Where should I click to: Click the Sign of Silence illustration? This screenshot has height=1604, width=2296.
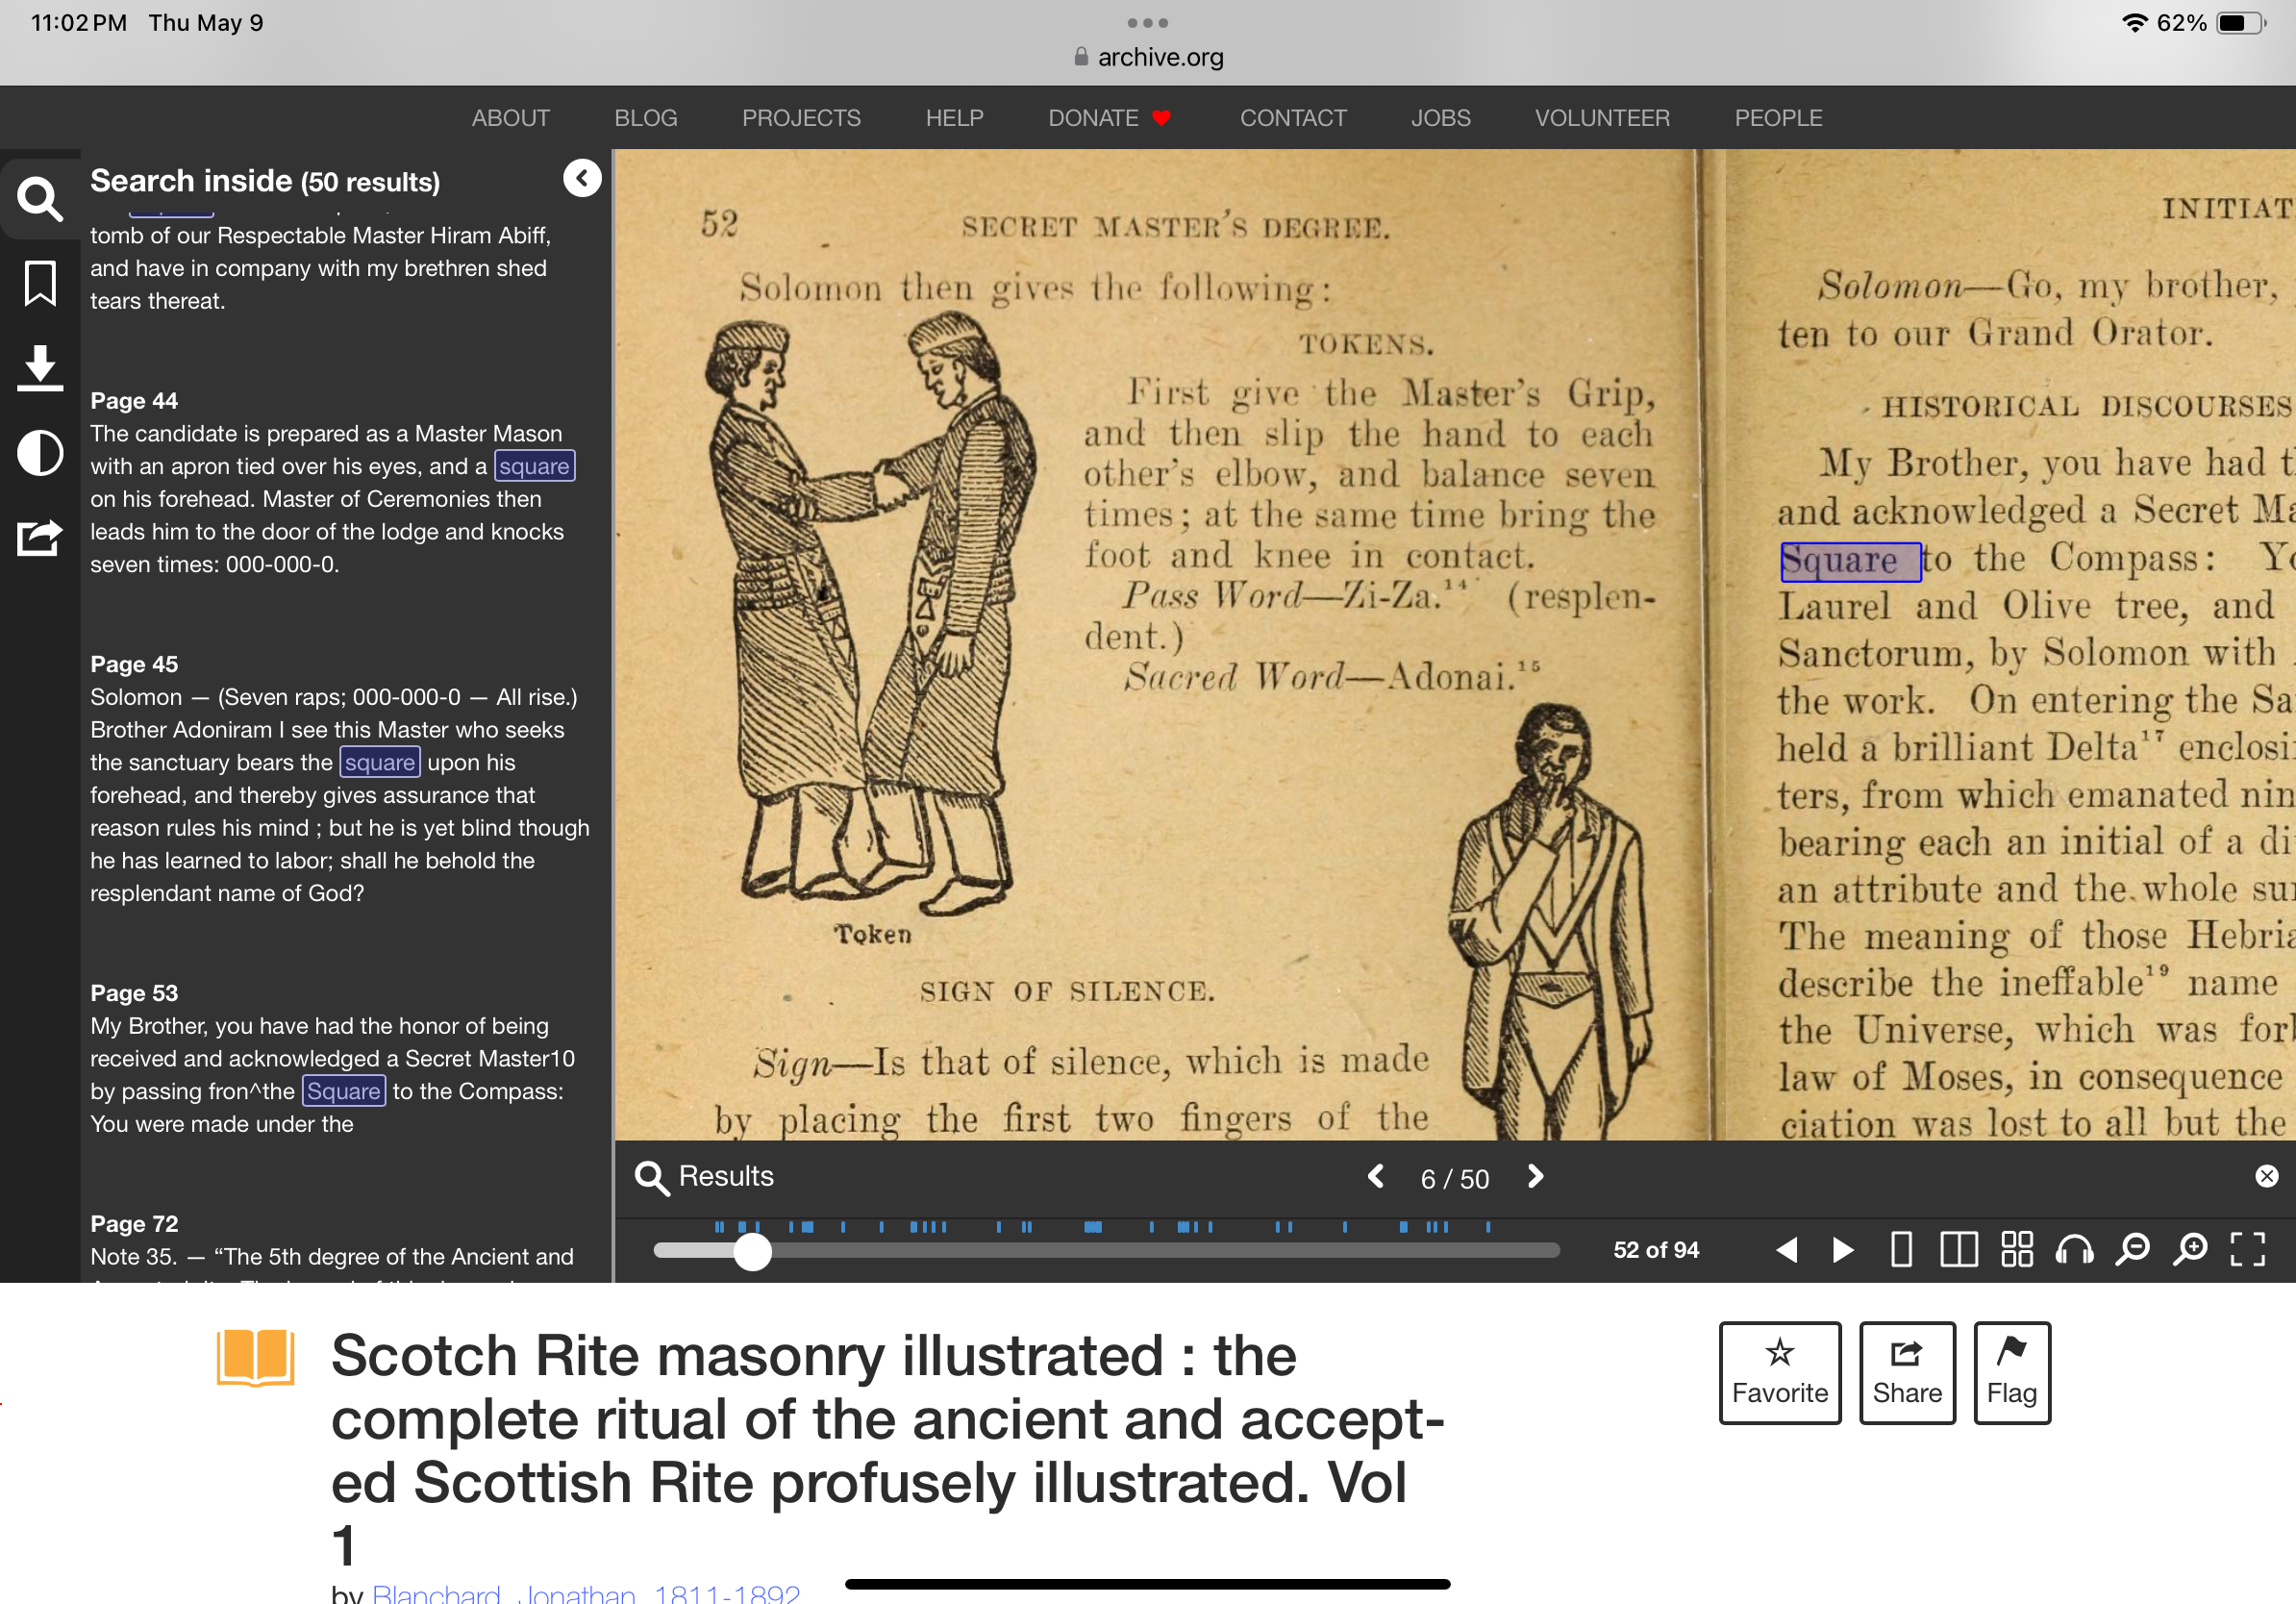1553,920
